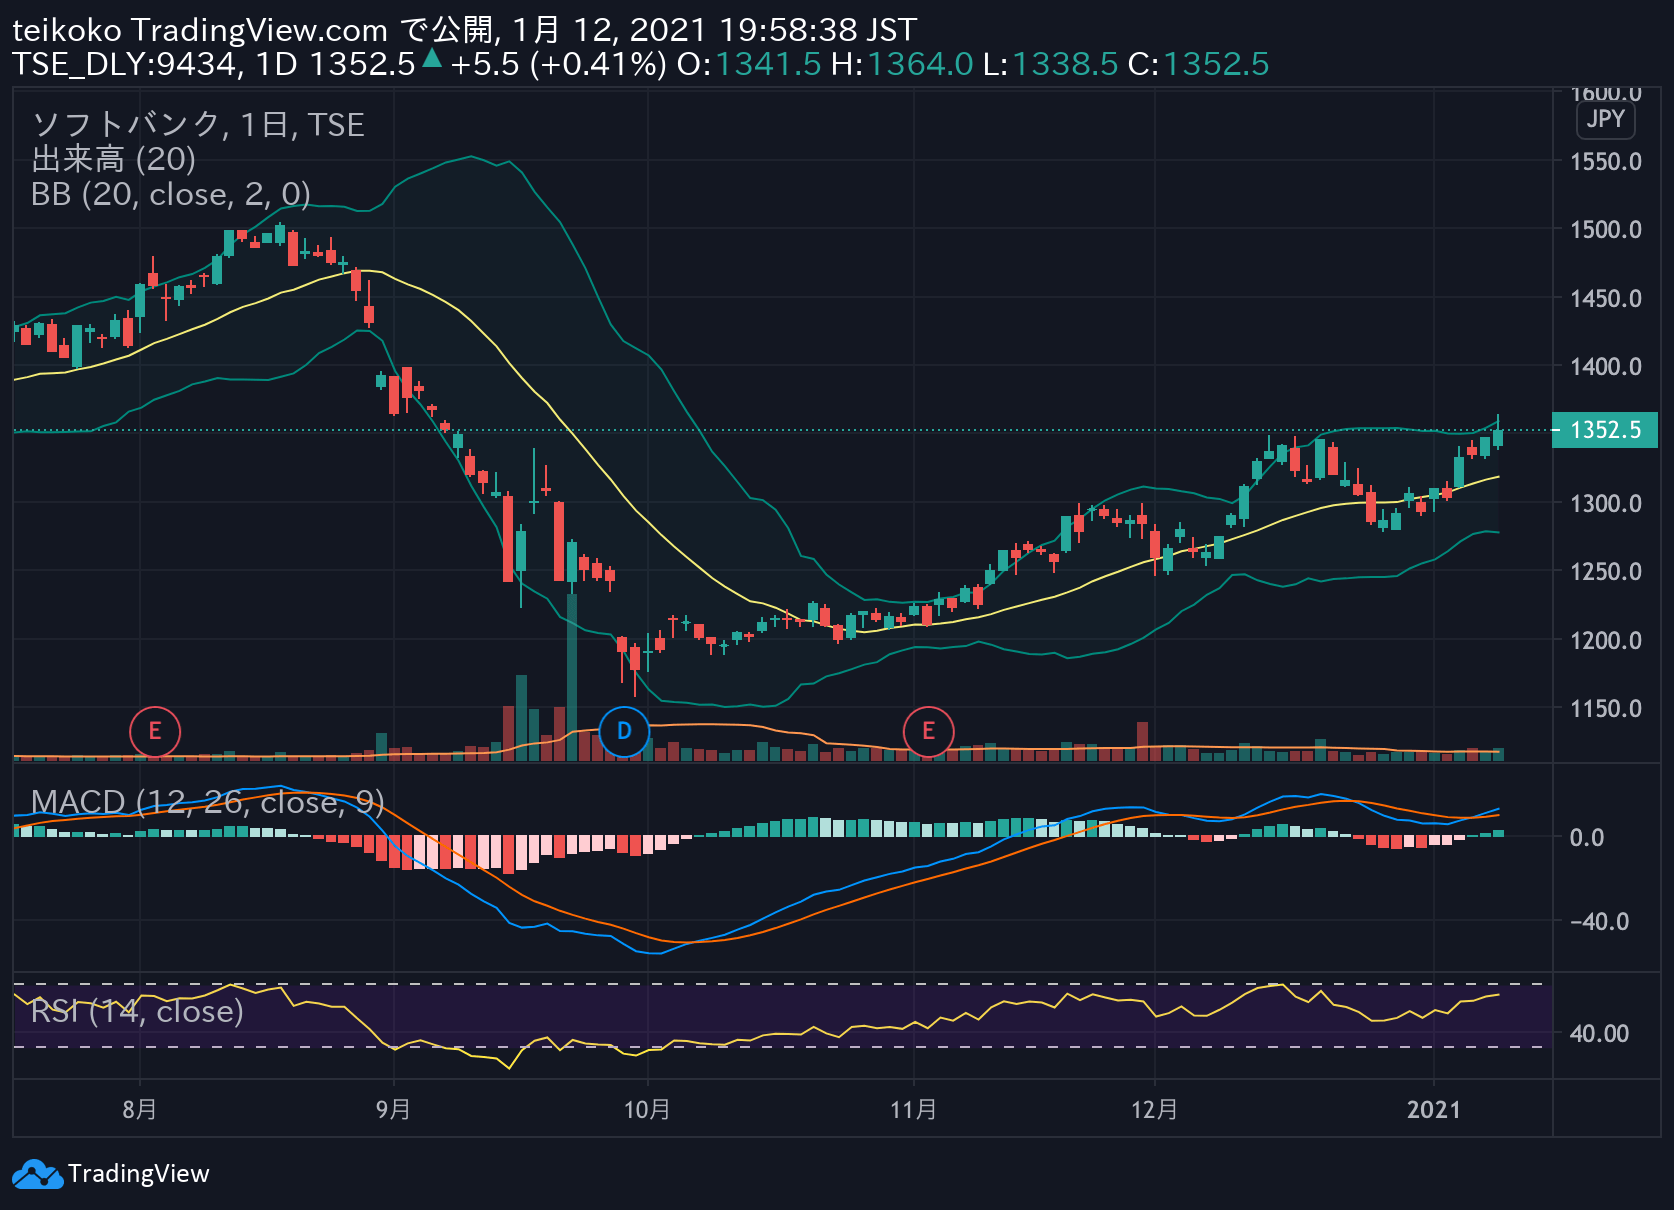Click the 12月 time axis label
The width and height of the screenshot is (1674, 1210).
click(1155, 1109)
